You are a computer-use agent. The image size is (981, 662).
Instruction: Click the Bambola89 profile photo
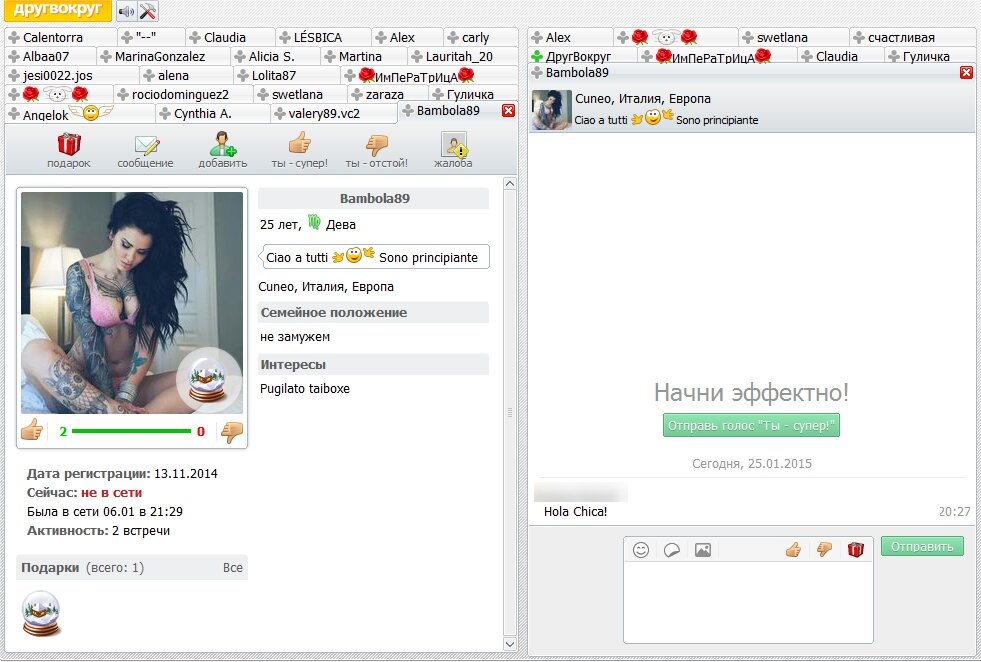(x=132, y=302)
